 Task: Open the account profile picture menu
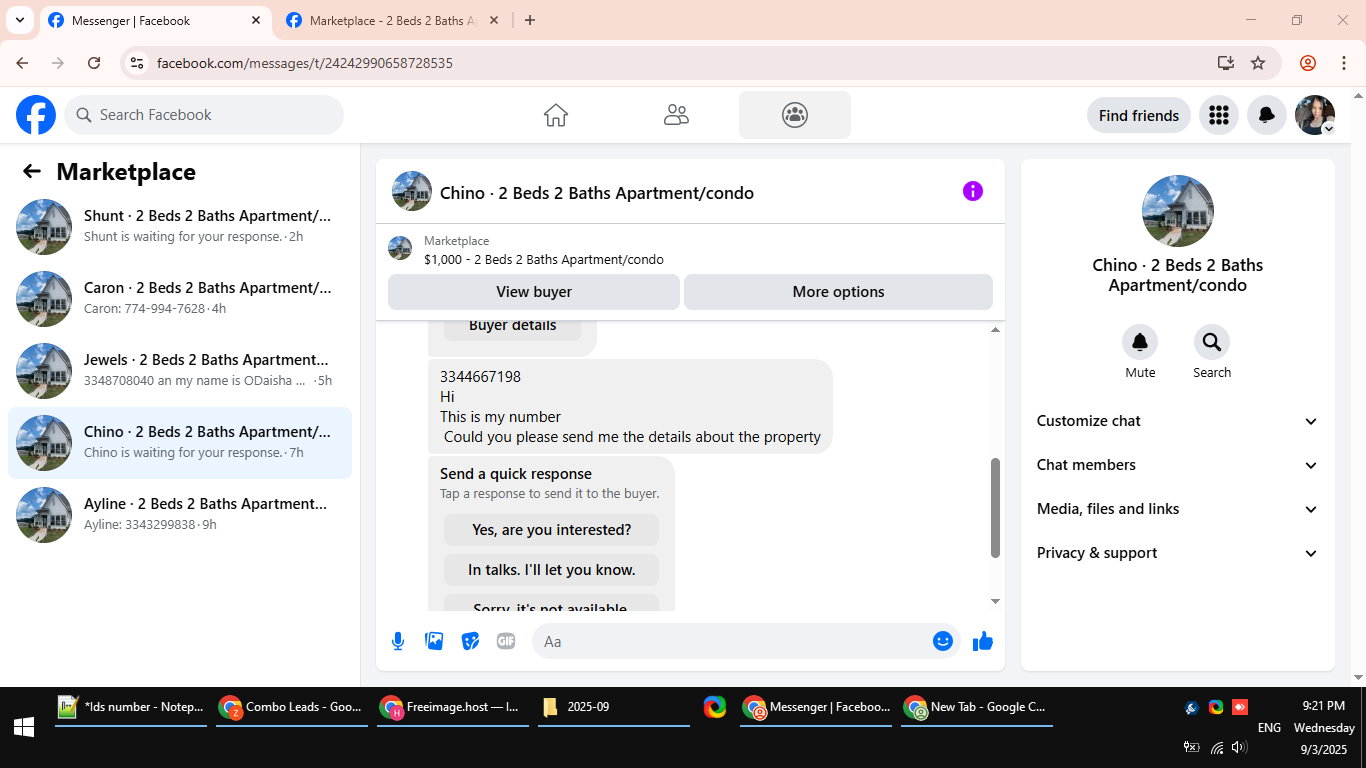[1315, 115]
